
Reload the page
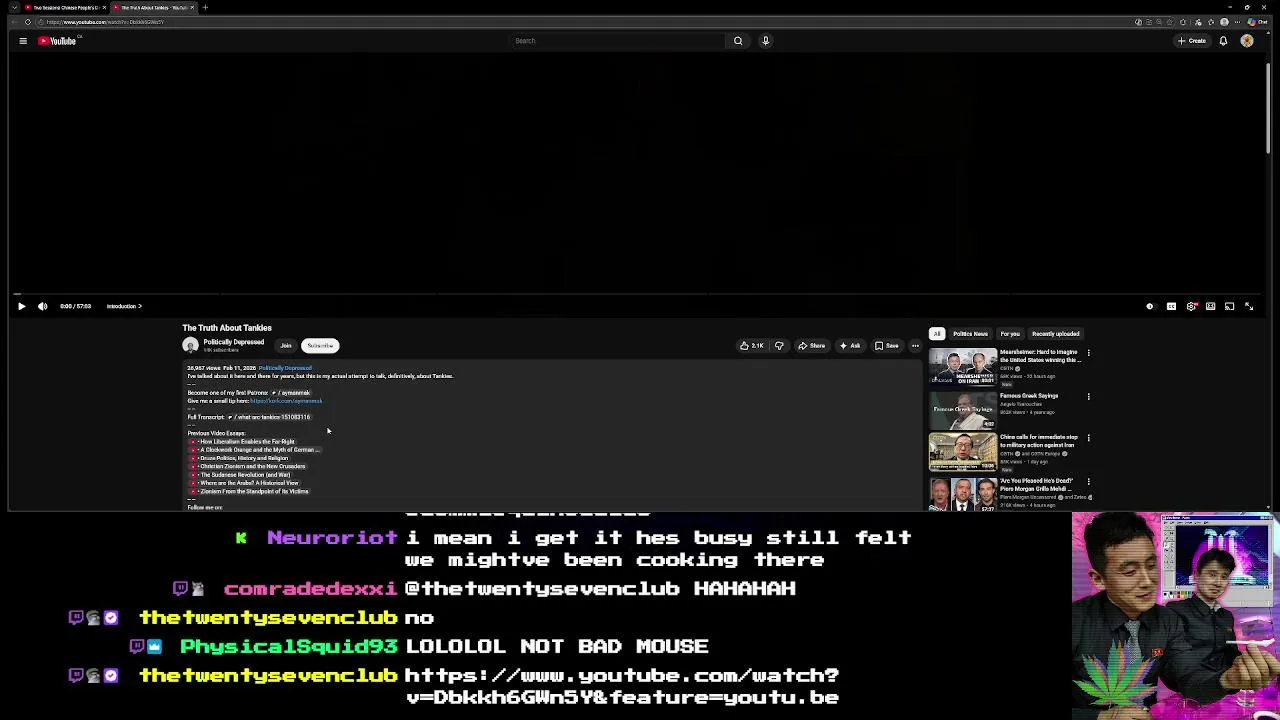[x=28, y=22]
